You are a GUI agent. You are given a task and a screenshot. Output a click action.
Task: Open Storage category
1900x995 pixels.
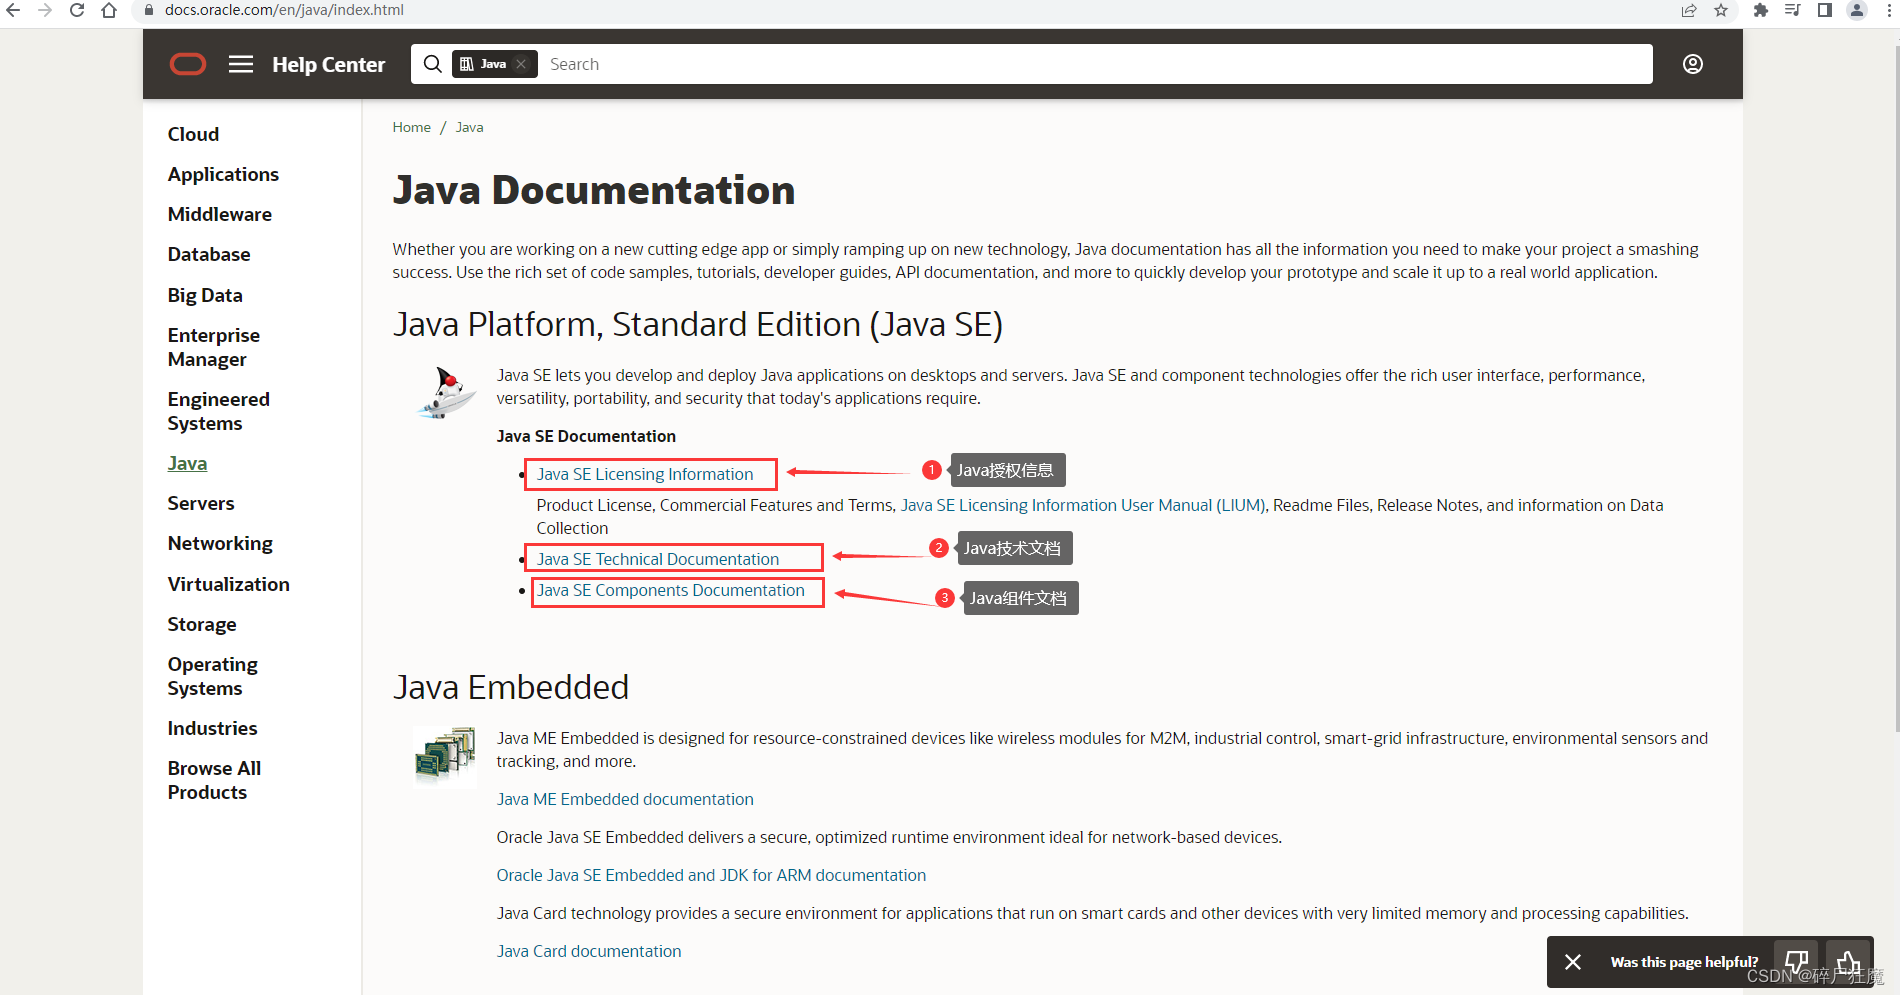tap(202, 624)
